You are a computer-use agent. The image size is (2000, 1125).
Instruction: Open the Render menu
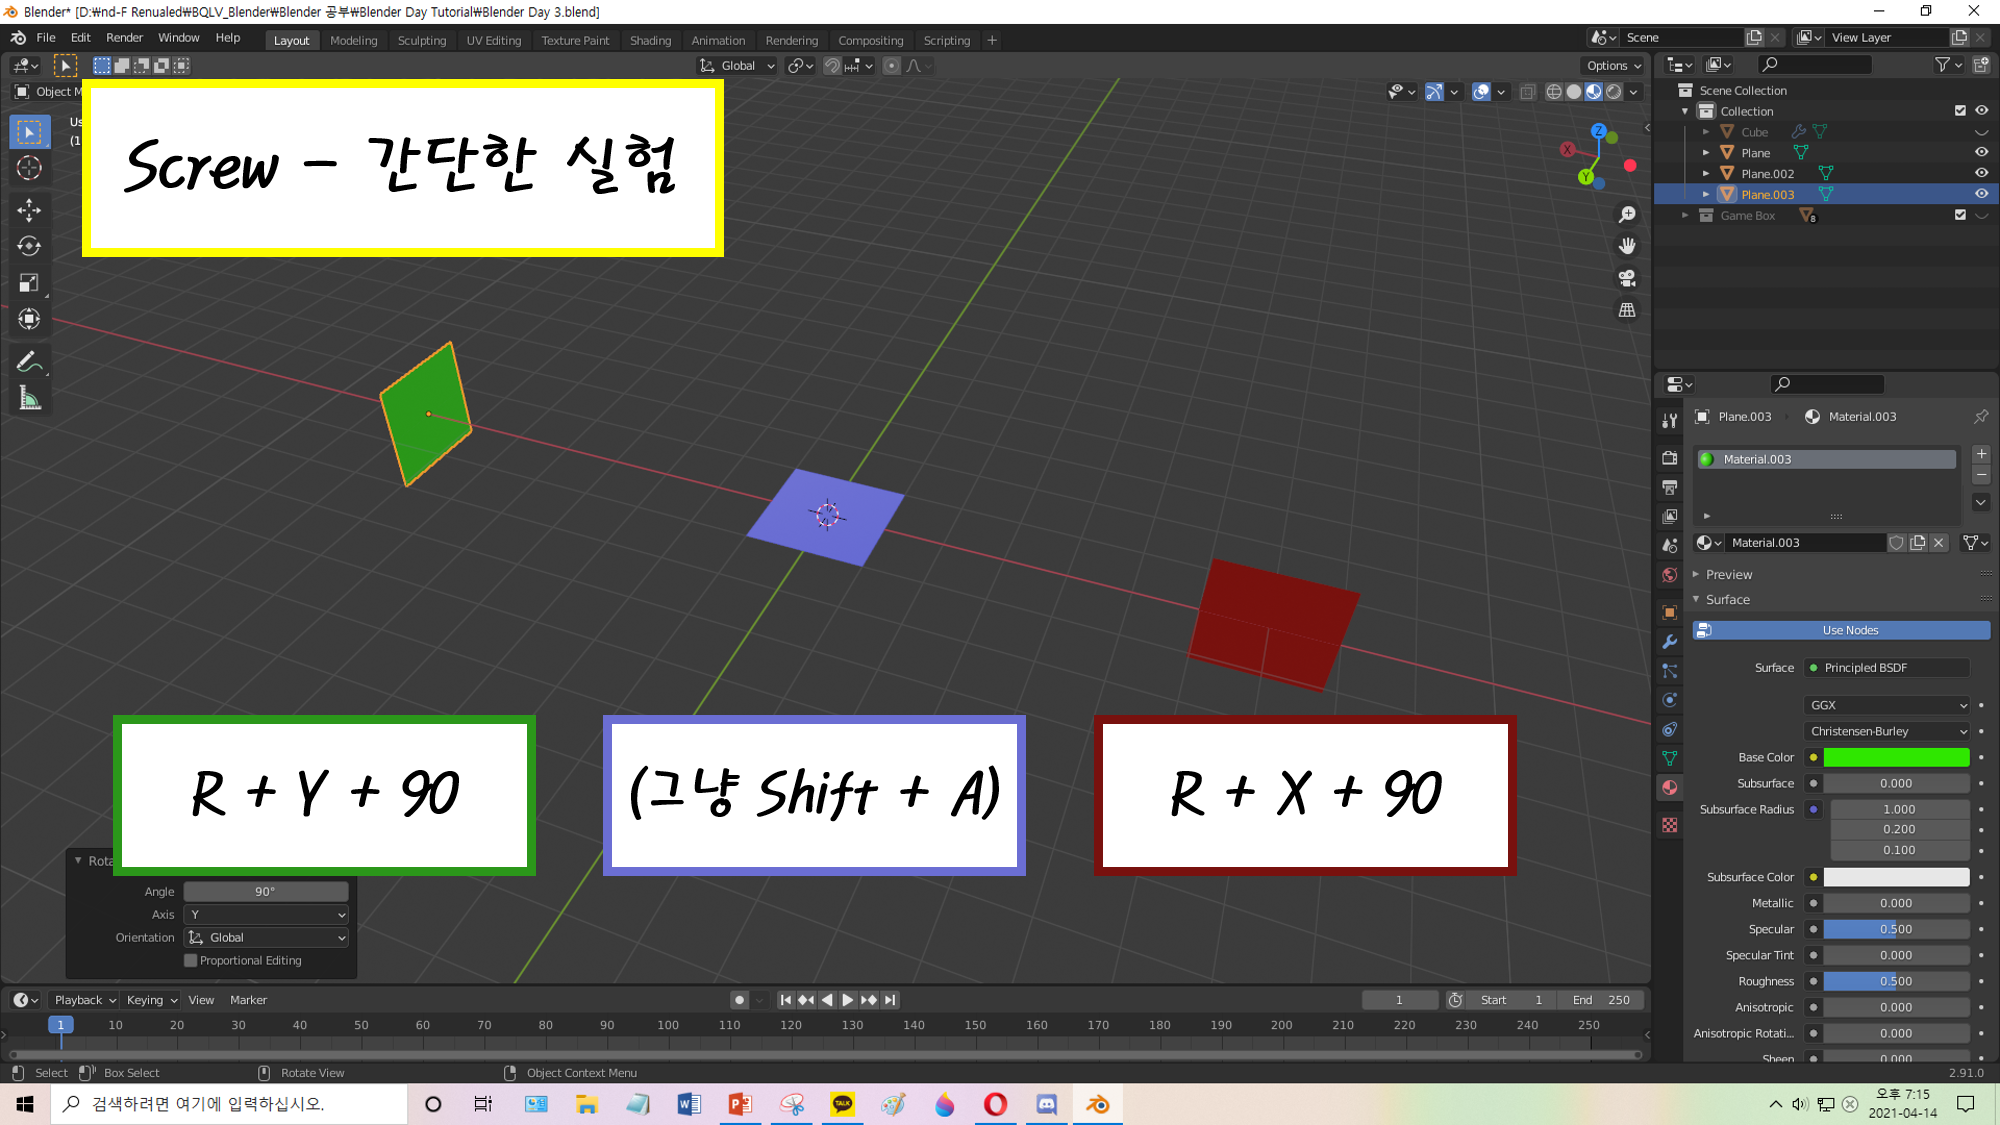124,38
